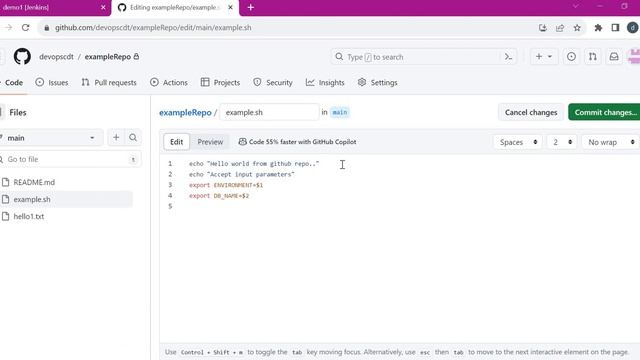Click the Go to file field
Image resolution: width=640 pixels, height=360 pixels.
[70, 159]
